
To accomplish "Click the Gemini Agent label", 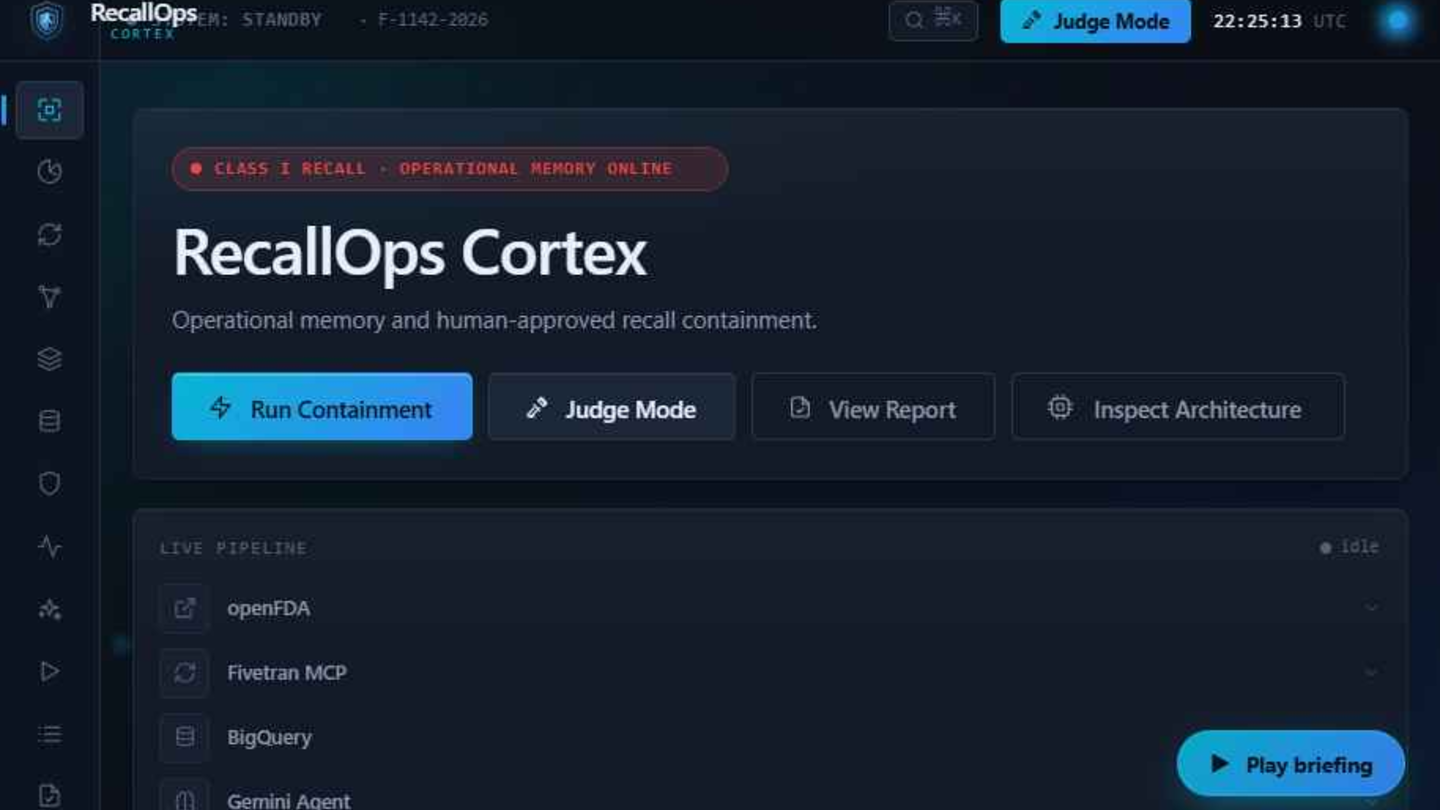I will (289, 801).
